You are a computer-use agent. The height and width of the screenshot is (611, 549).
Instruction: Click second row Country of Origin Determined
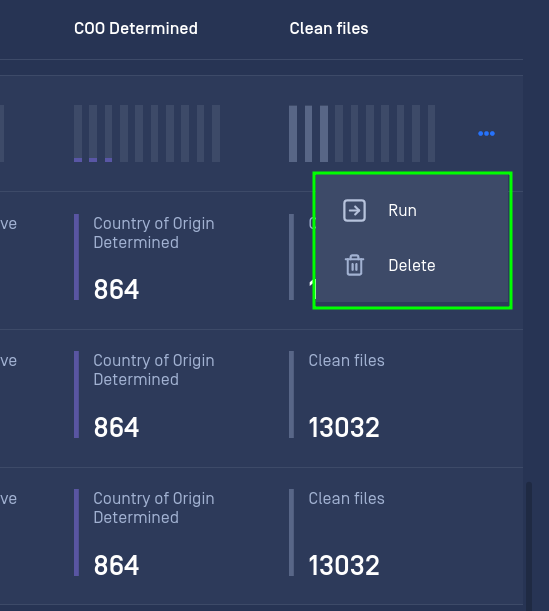(x=154, y=370)
